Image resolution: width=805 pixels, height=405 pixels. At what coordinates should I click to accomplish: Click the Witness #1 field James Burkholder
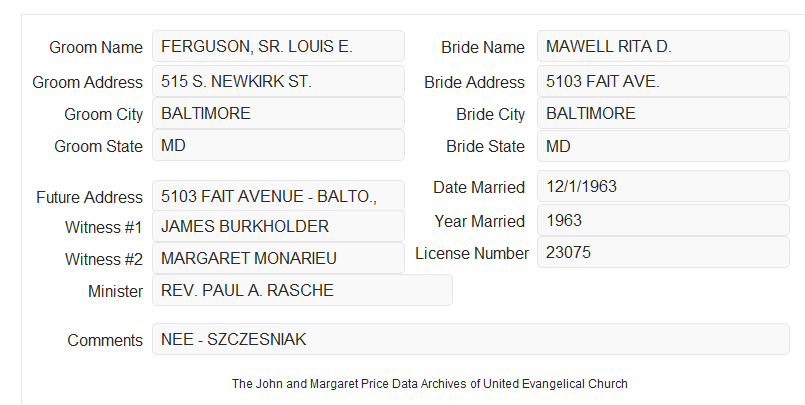[278, 226]
